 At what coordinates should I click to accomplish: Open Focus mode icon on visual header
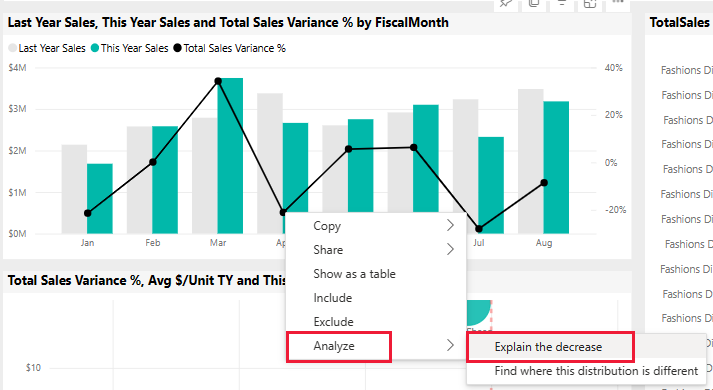pos(590,3)
